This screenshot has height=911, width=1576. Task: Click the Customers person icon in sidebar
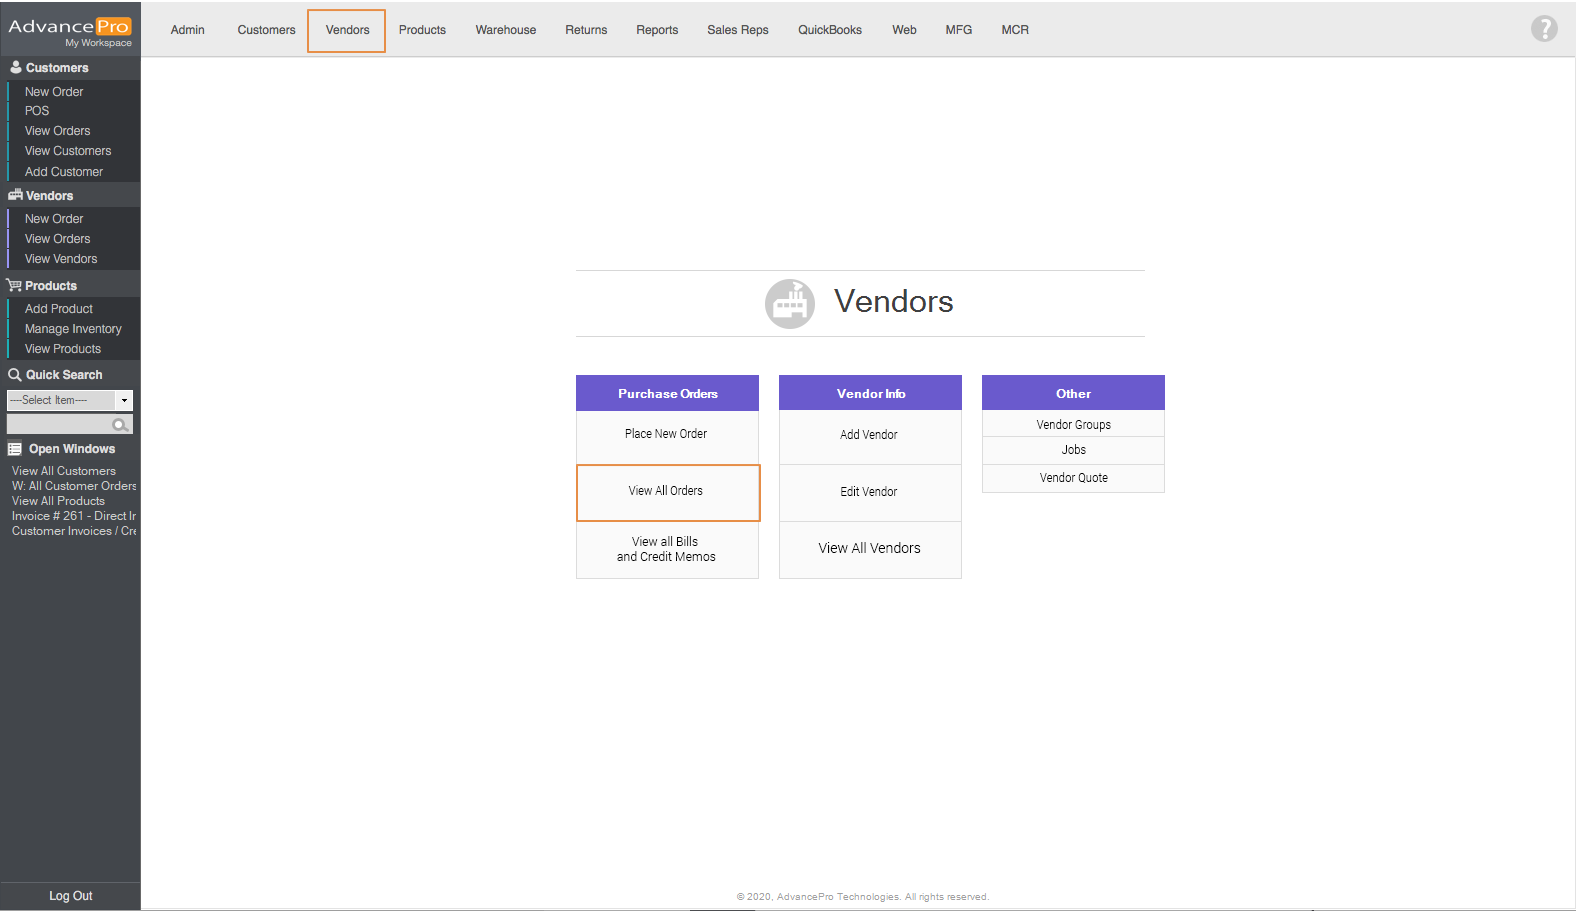(15, 68)
